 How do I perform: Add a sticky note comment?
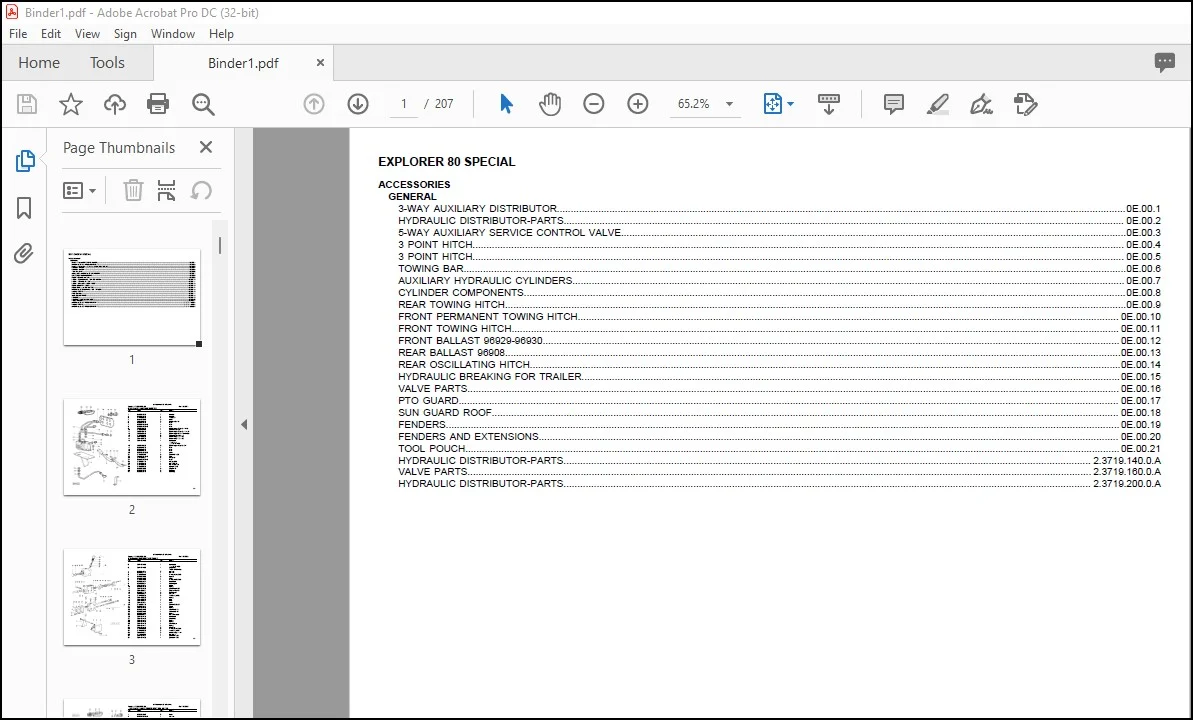893,104
